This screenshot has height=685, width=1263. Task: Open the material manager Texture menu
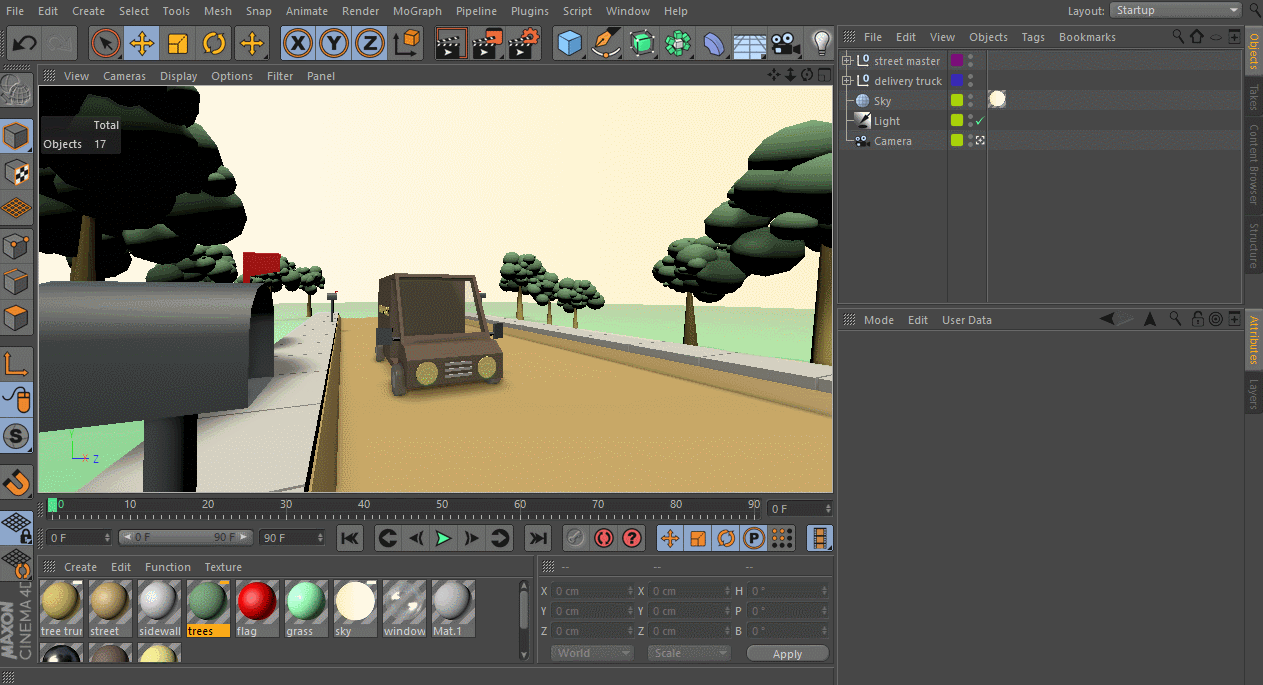tap(223, 567)
